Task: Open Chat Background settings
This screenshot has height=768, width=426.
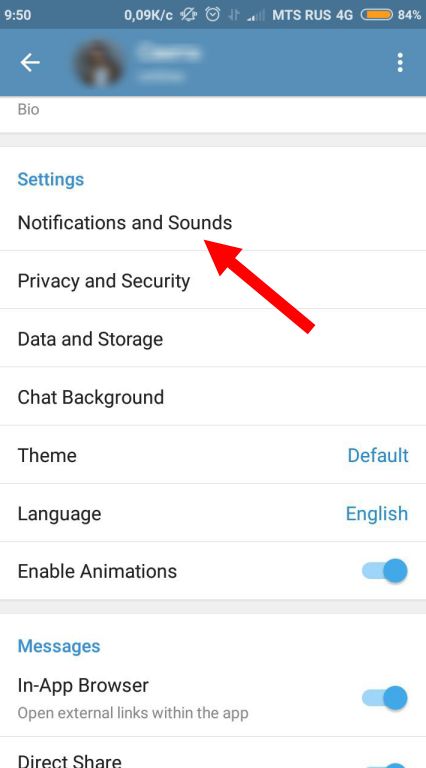Action: (213, 397)
